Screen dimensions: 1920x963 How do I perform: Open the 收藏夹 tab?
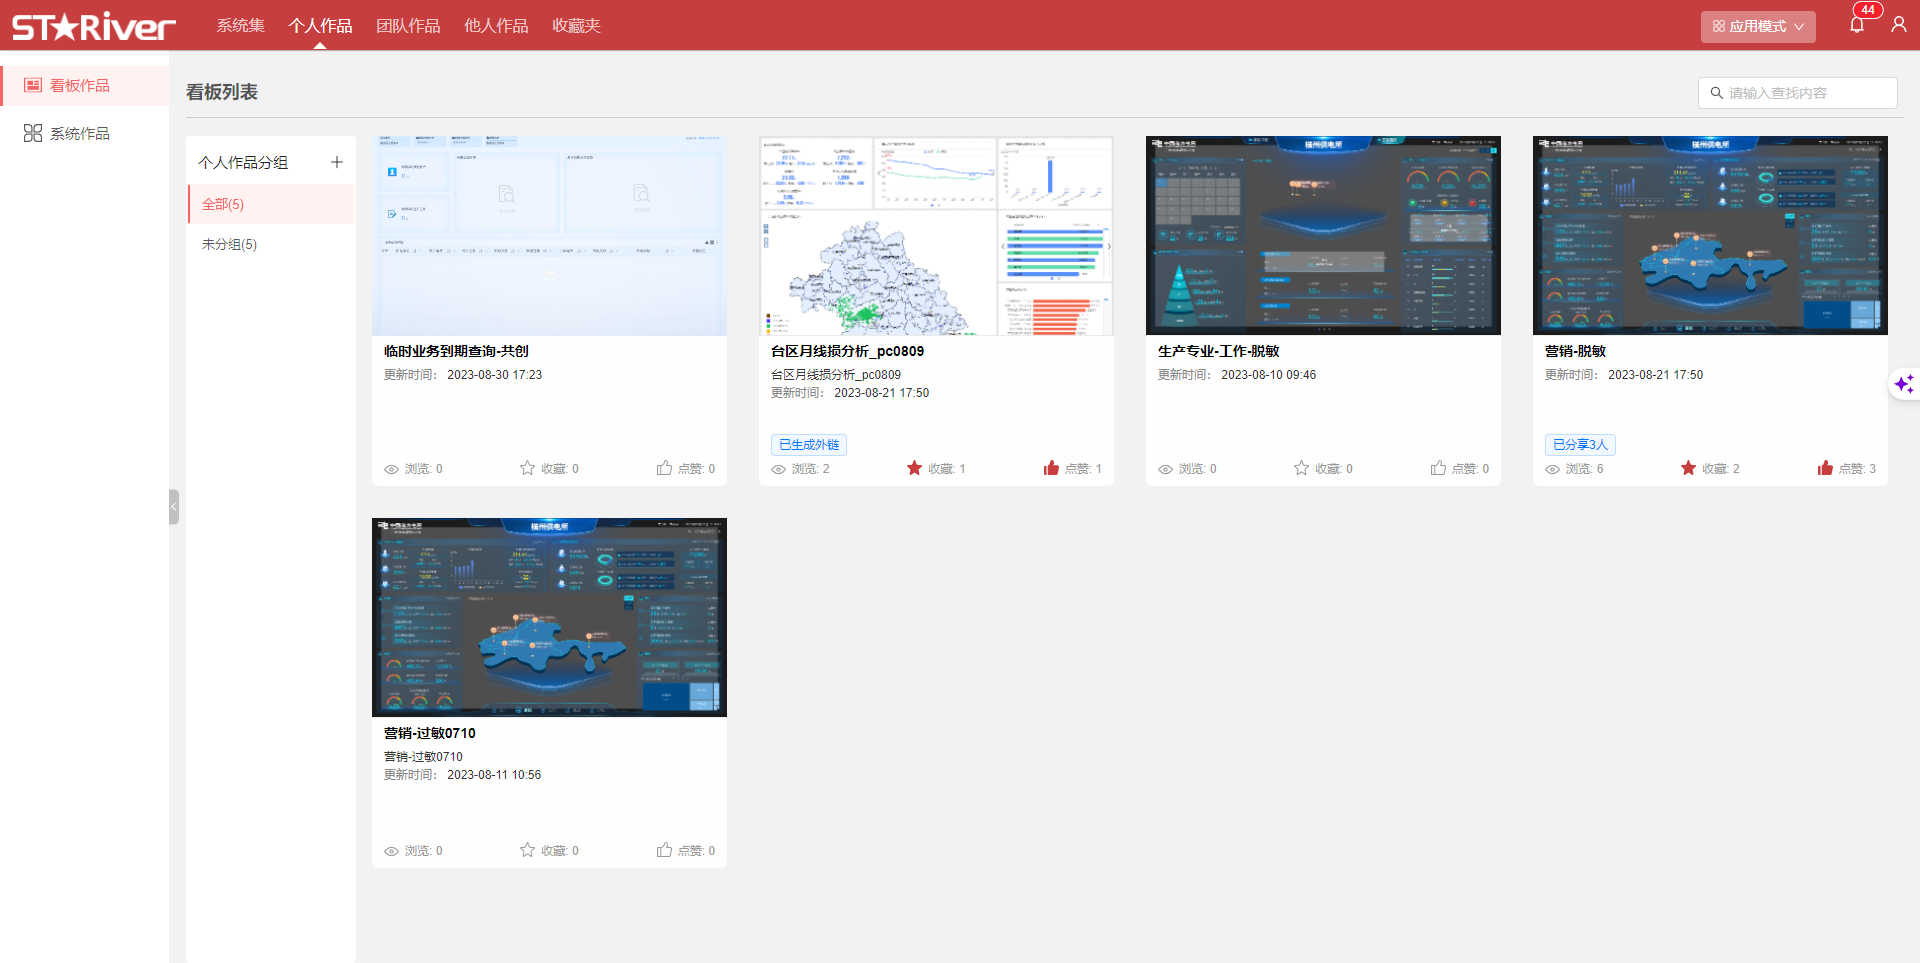coord(576,26)
